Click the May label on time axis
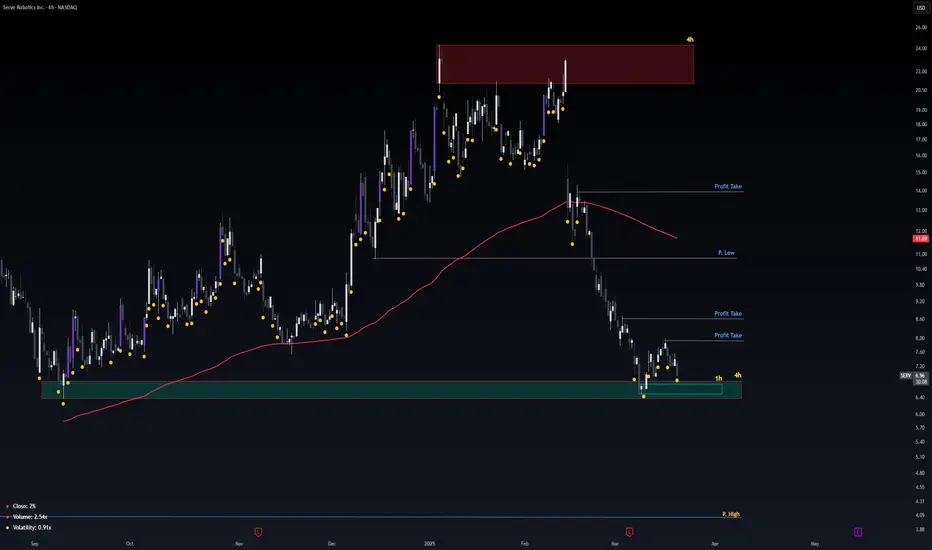 pyautogui.click(x=815, y=543)
